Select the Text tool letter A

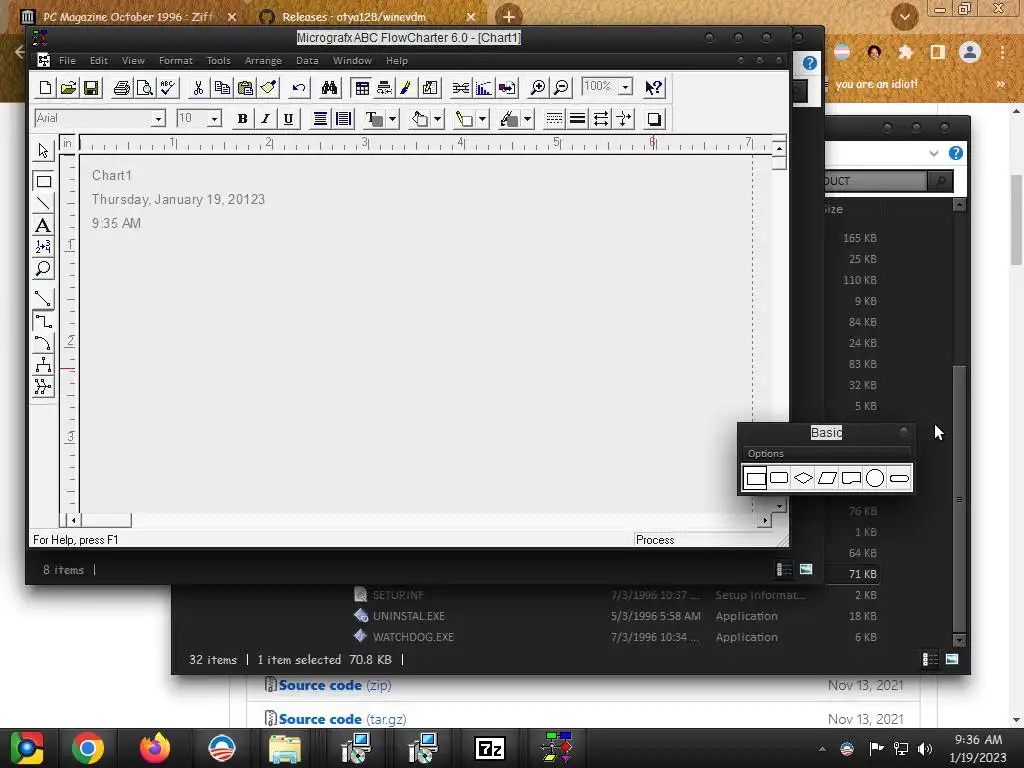43,225
